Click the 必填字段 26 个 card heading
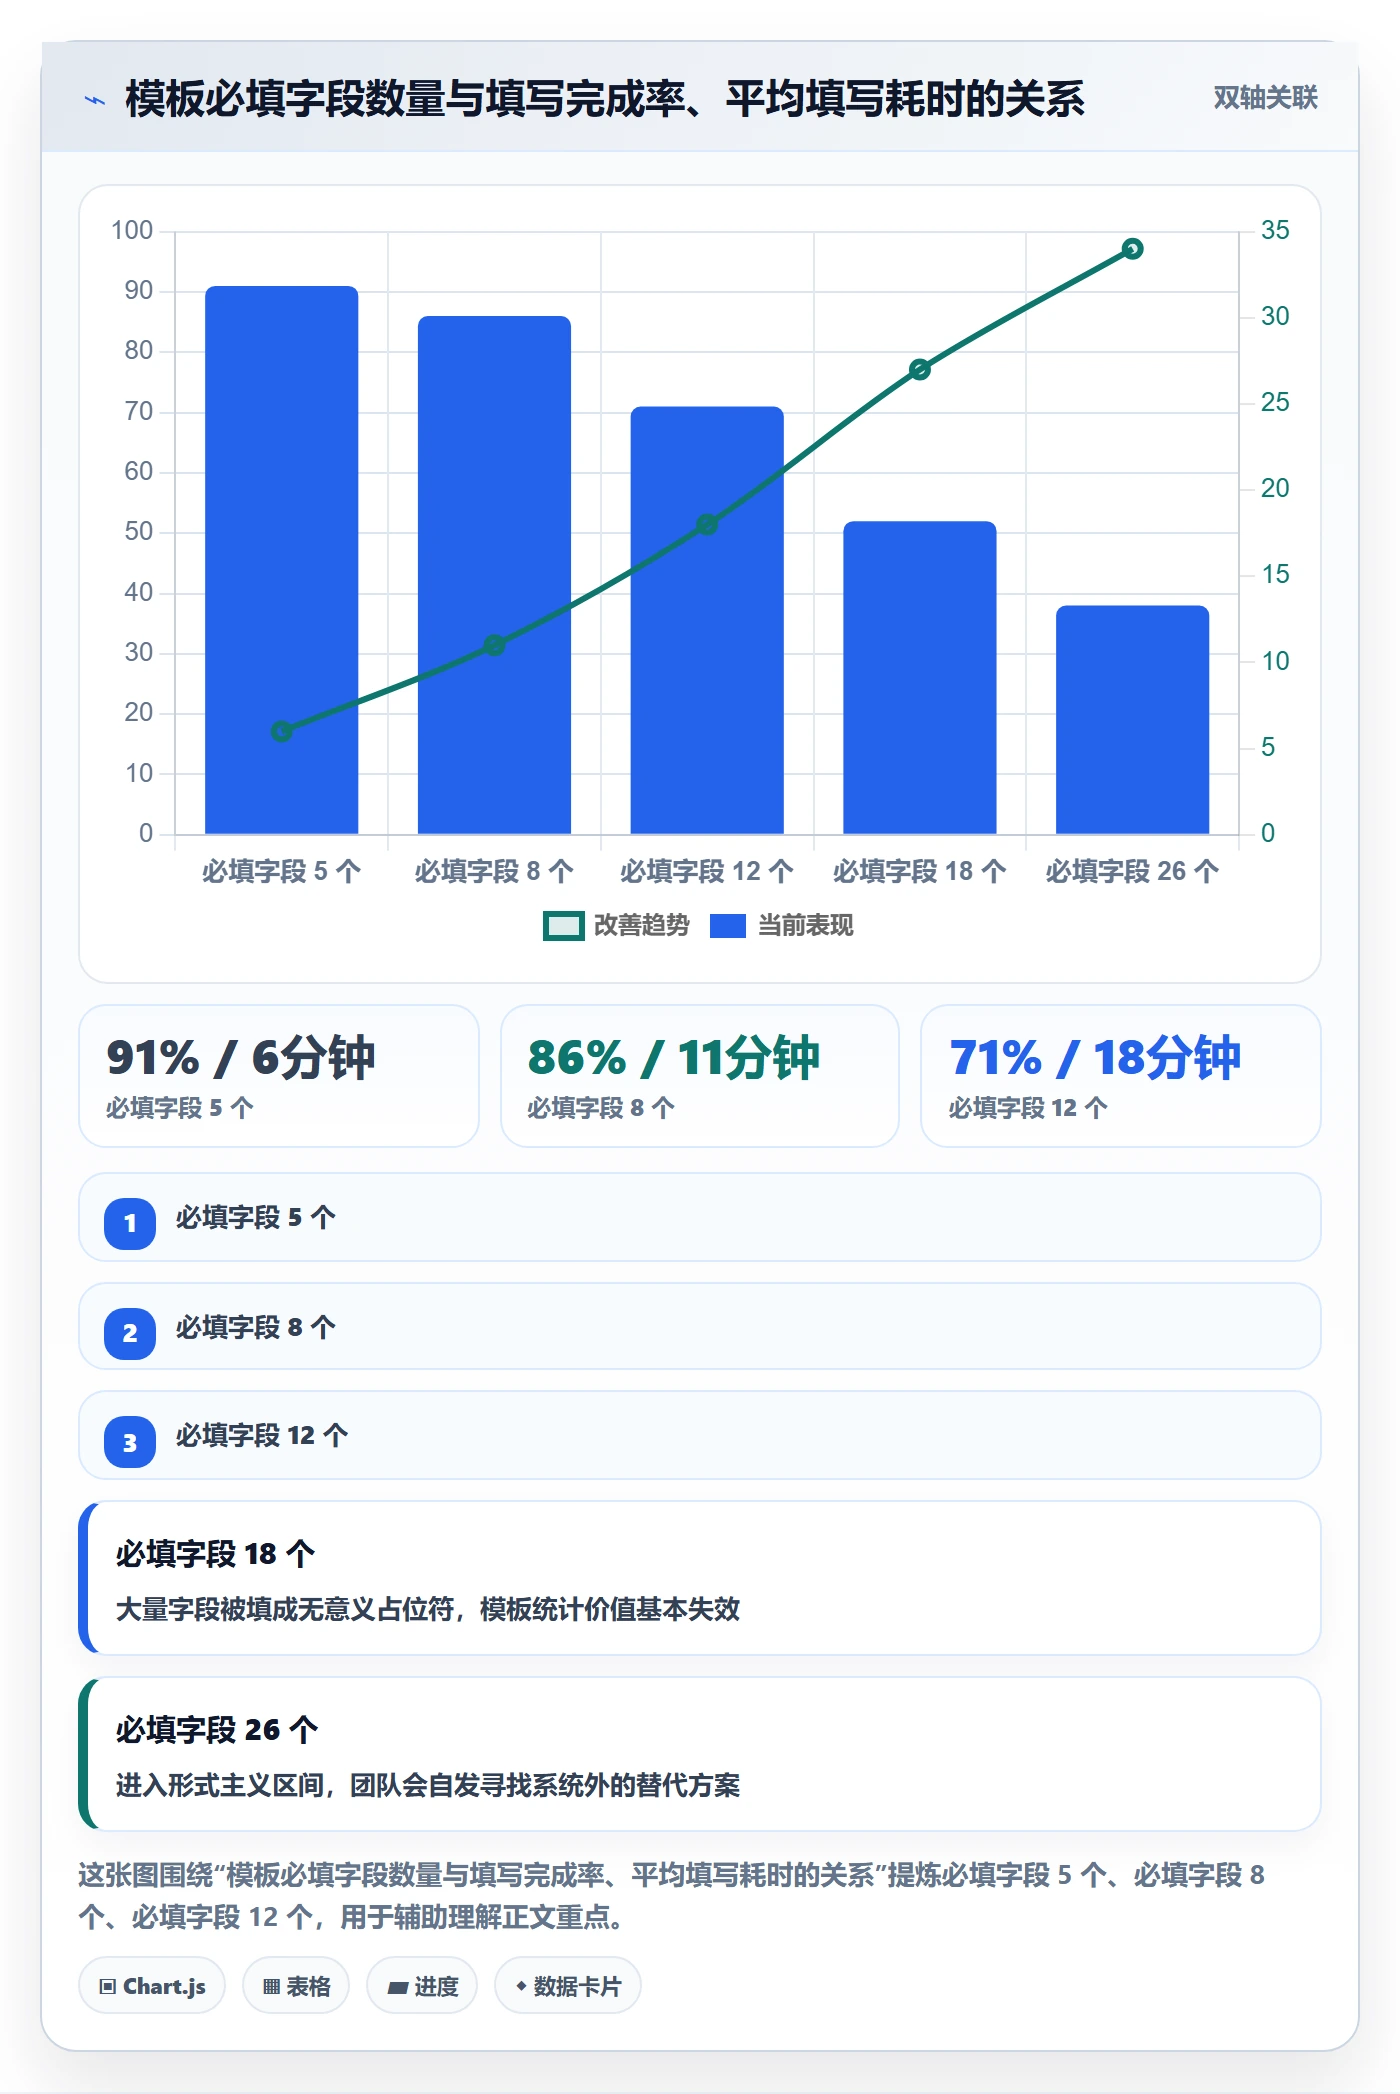Viewport: 1400px width, 2094px height. coord(217,1730)
